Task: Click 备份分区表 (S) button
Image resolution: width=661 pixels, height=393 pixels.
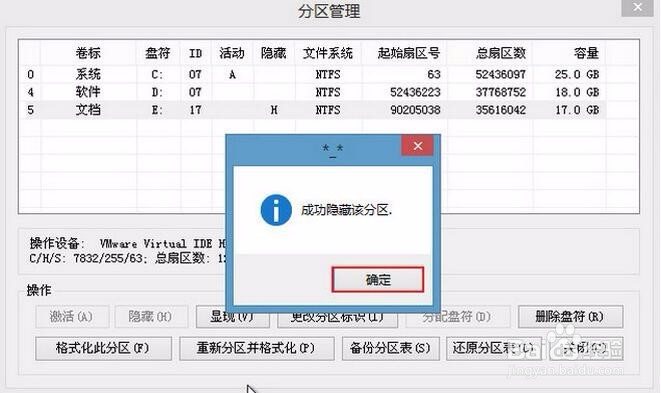Action: (390, 348)
